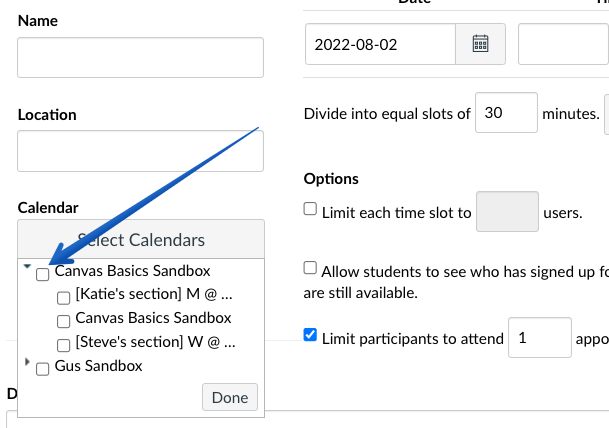Image resolution: width=609 pixels, height=428 pixels.
Task: Expand the Gus Sandbox tree arrow
Action: click(27, 362)
